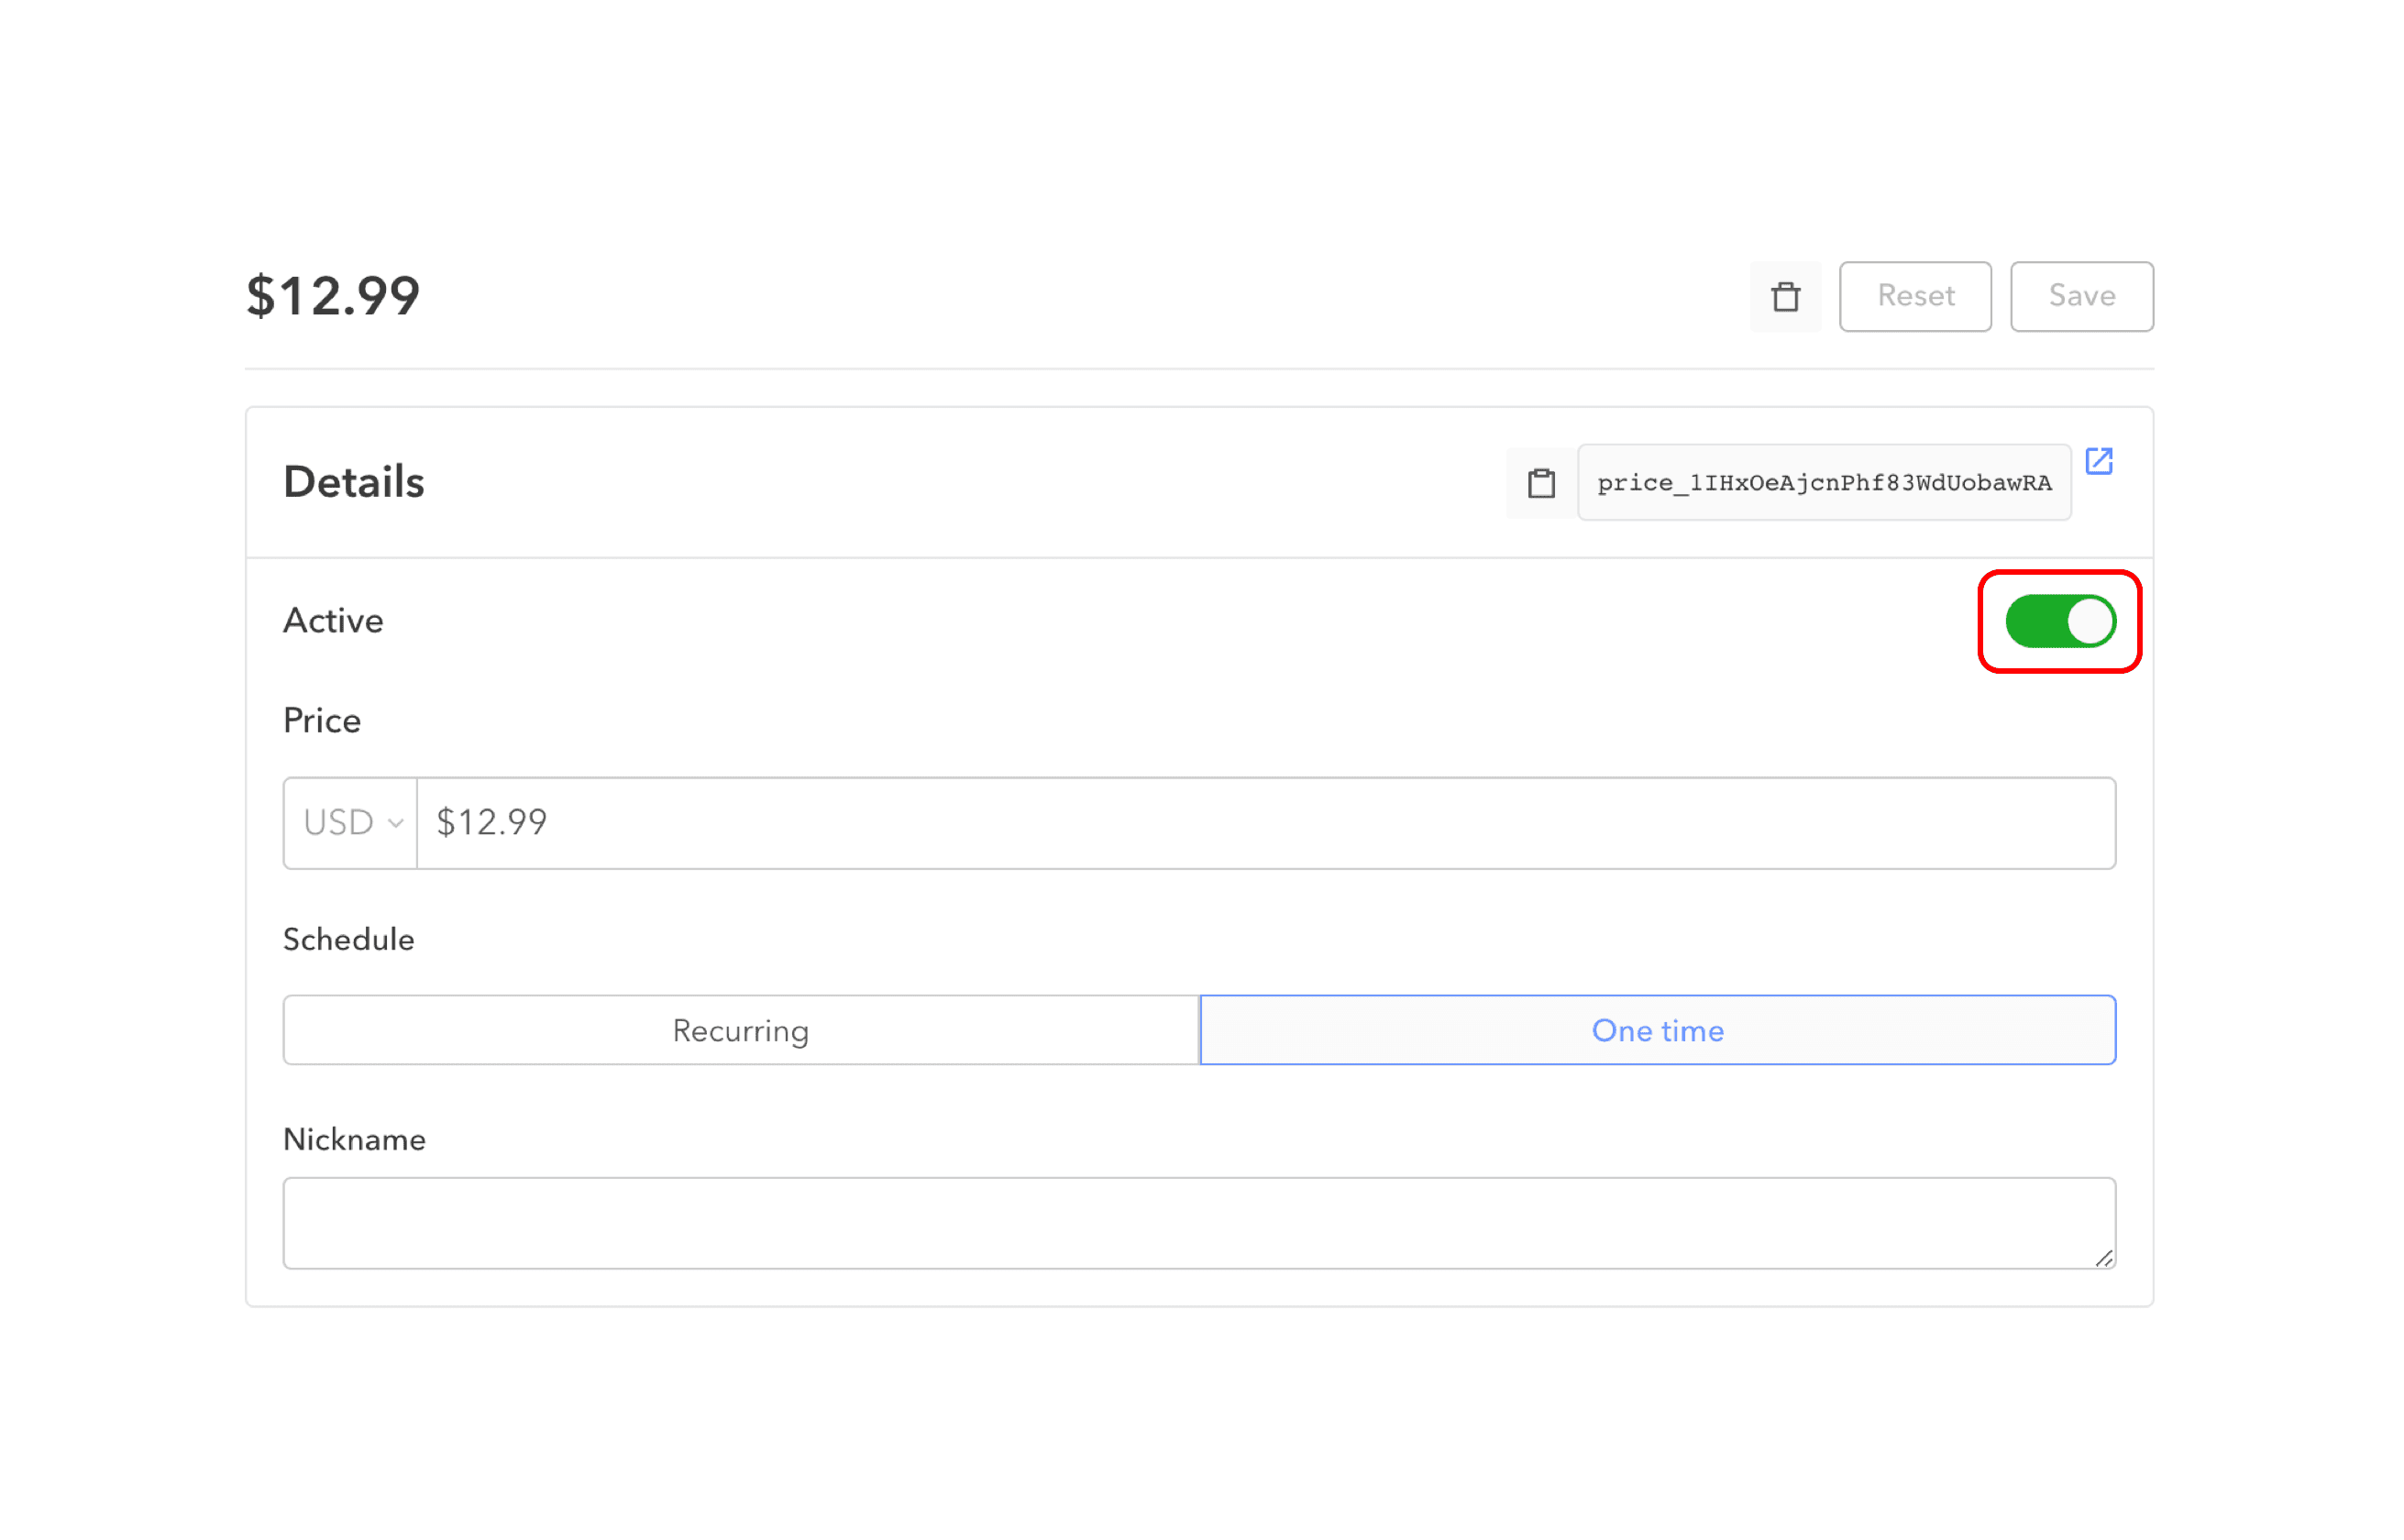2404x1540 pixels.
Task: Click the chevron arrow beside USD
Action: pyautogui.click(x=396, y=823)
